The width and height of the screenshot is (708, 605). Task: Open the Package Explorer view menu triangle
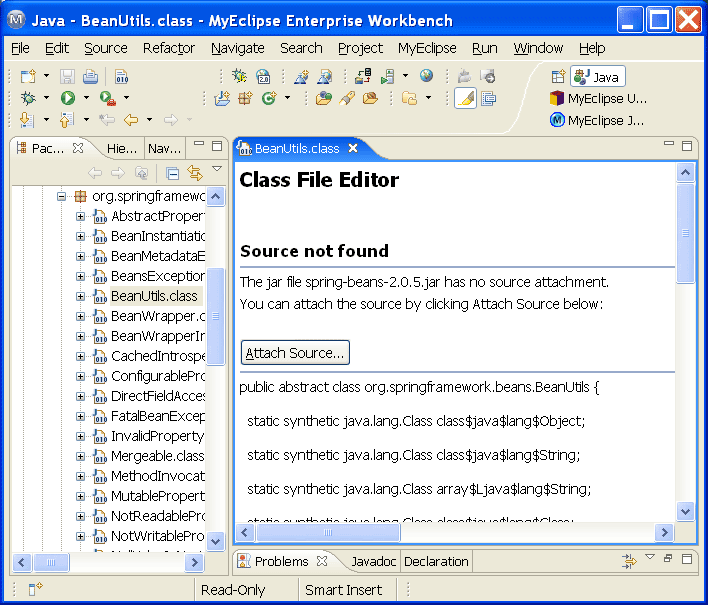[x=216, y=170]
